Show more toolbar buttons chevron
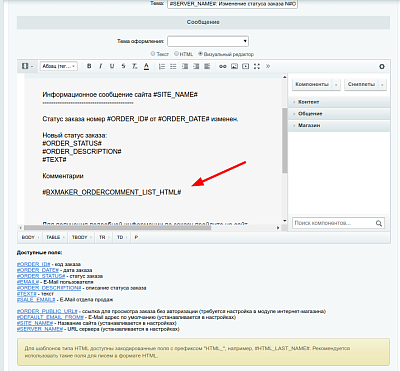 268,66
